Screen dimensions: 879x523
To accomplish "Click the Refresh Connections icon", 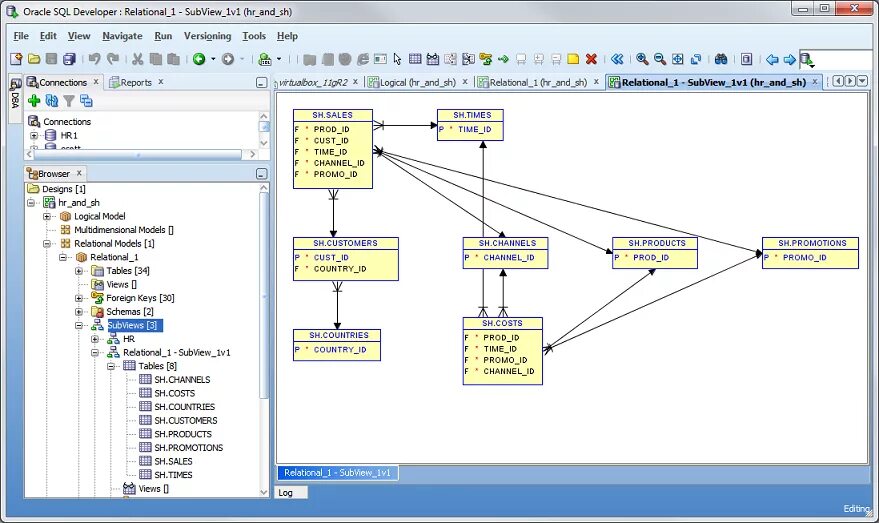I will click(52, 101).
